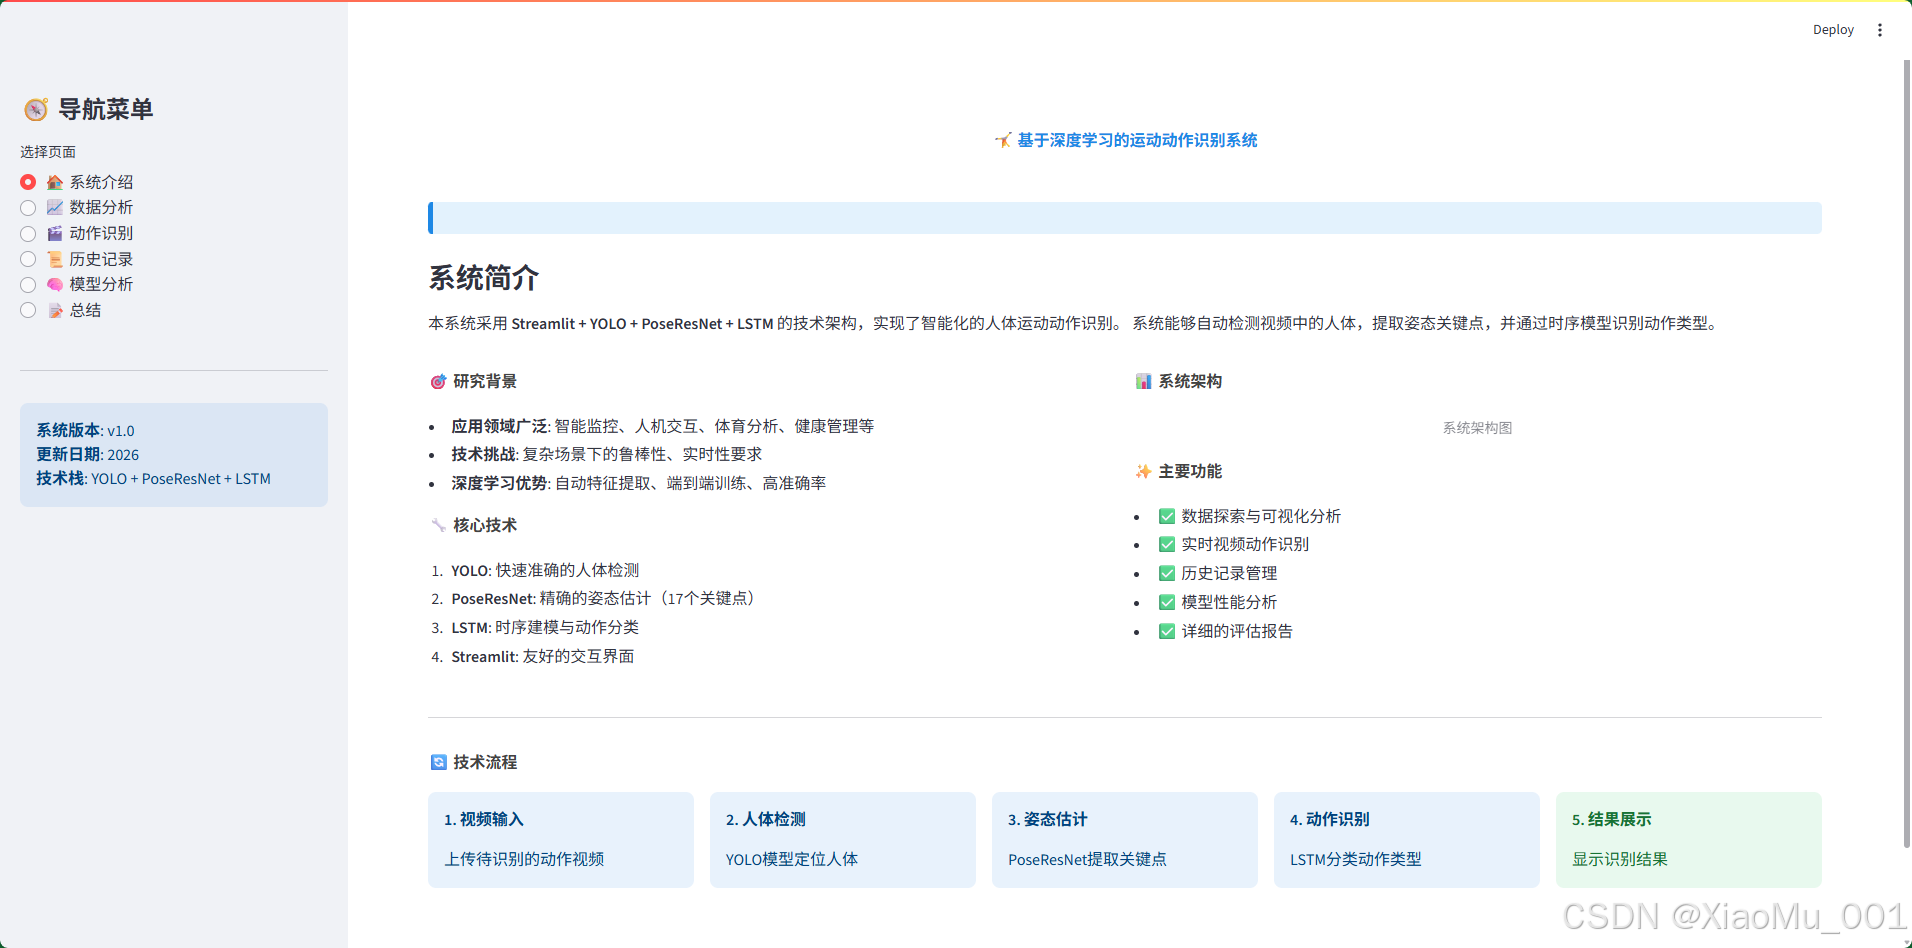
Task: Click the vertical page scrollbar
Action: 1906,455
